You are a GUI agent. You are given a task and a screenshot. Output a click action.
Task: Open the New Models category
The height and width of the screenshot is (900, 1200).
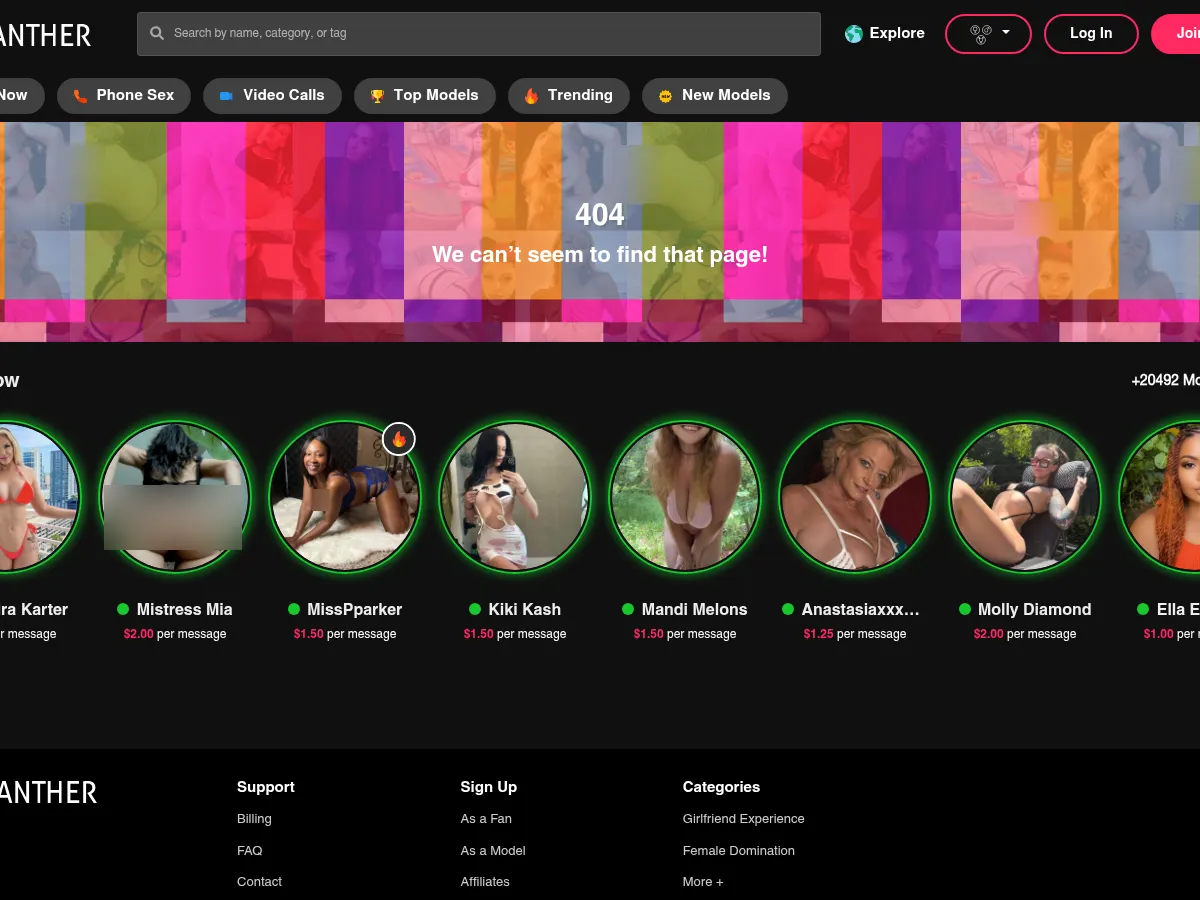click(x=714, y=96)
